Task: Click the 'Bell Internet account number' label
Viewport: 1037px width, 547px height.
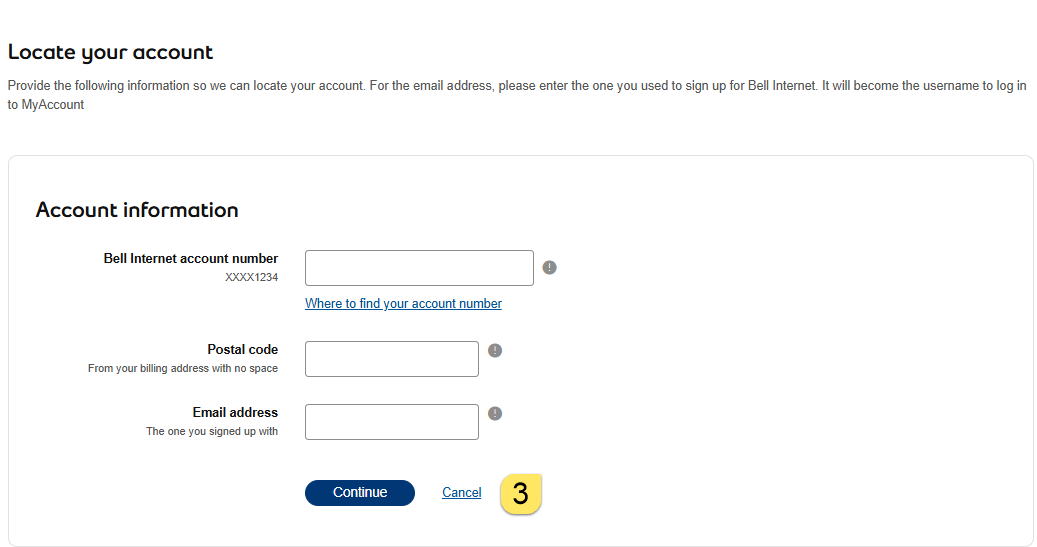Action: click(191, 258)
